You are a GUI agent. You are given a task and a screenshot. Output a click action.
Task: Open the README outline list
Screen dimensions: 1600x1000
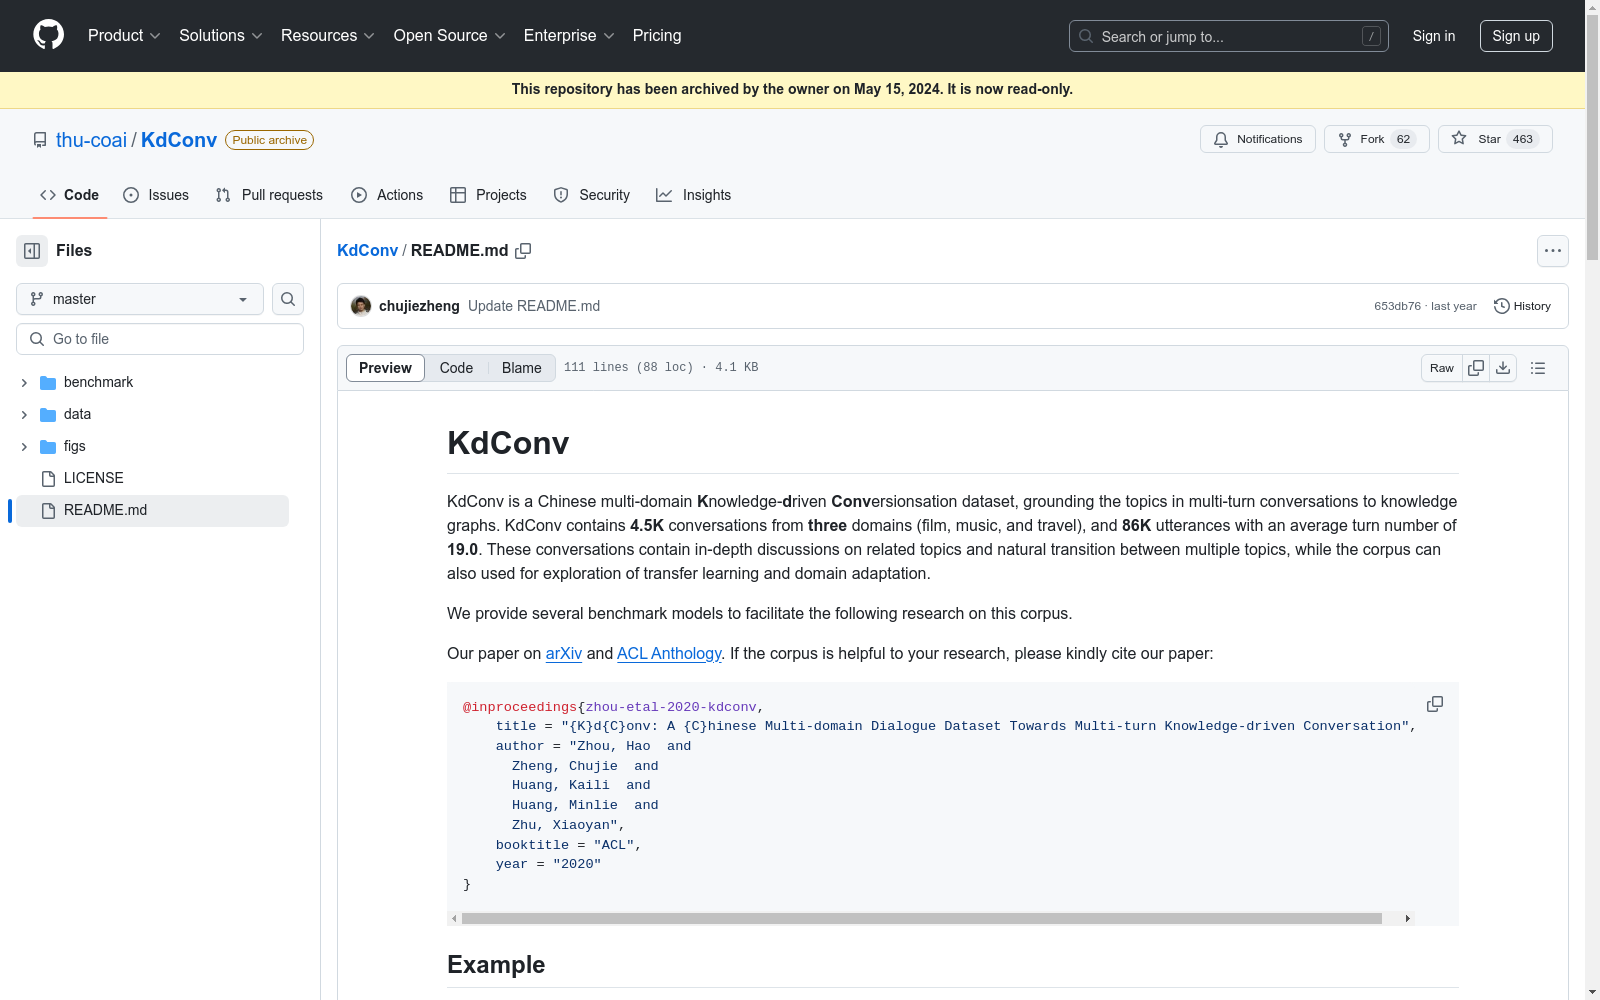(1538, 368)
